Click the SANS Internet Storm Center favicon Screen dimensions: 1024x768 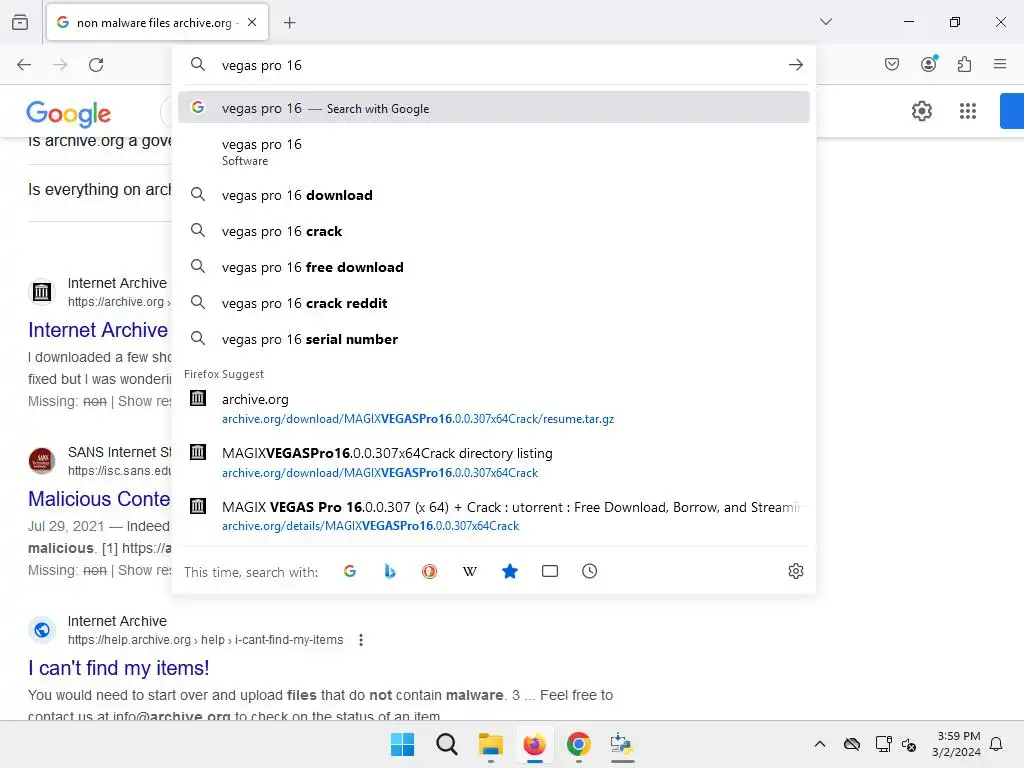point(42,460)
